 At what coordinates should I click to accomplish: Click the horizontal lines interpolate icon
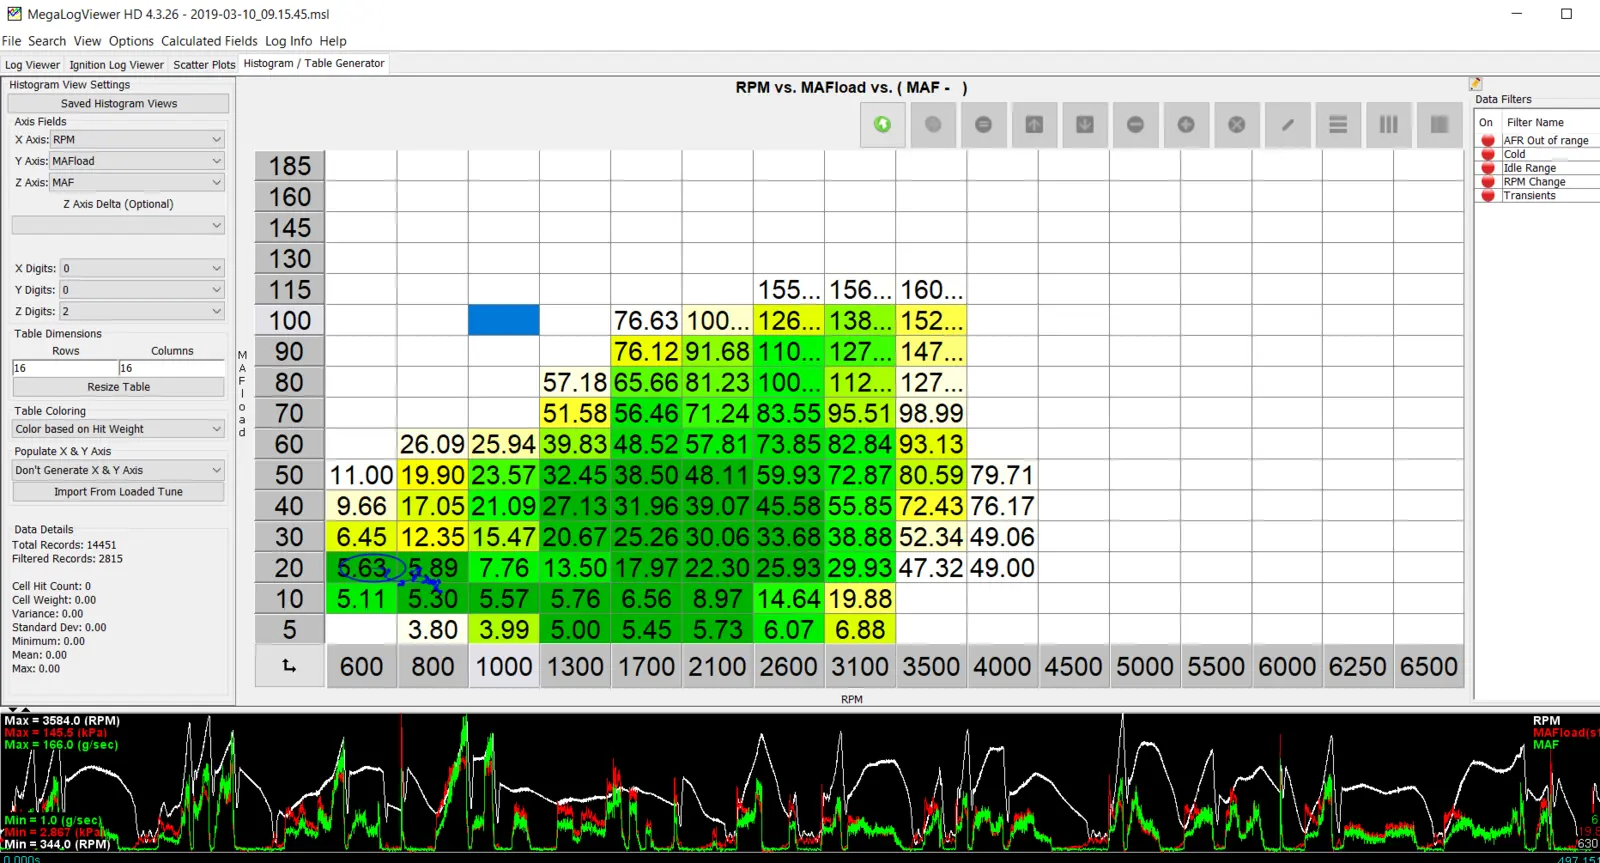1338,124
